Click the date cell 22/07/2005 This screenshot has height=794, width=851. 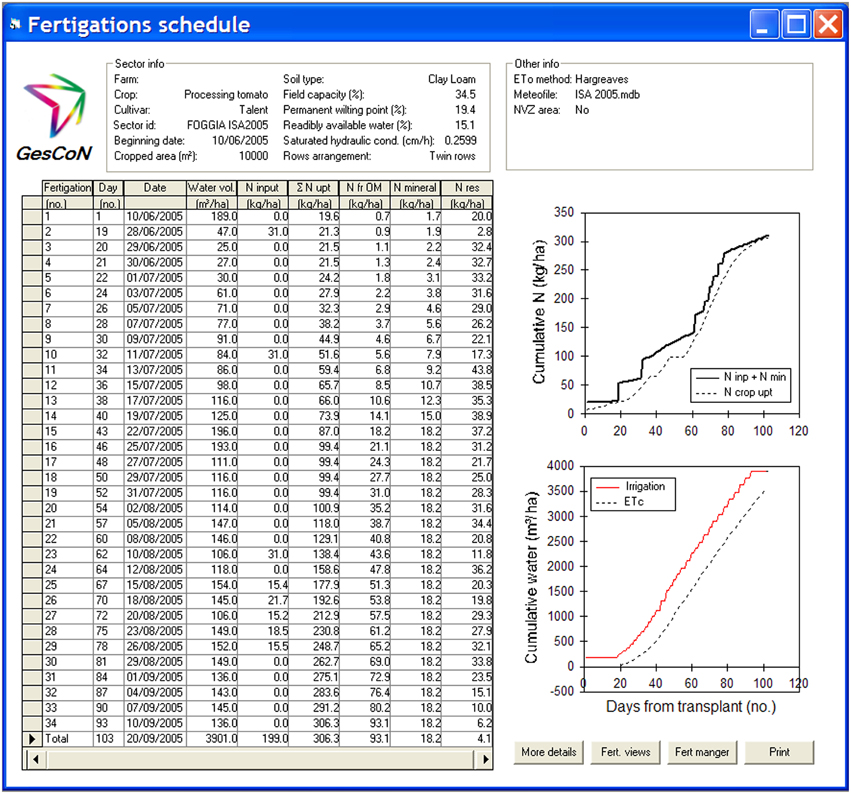(155, 431)
